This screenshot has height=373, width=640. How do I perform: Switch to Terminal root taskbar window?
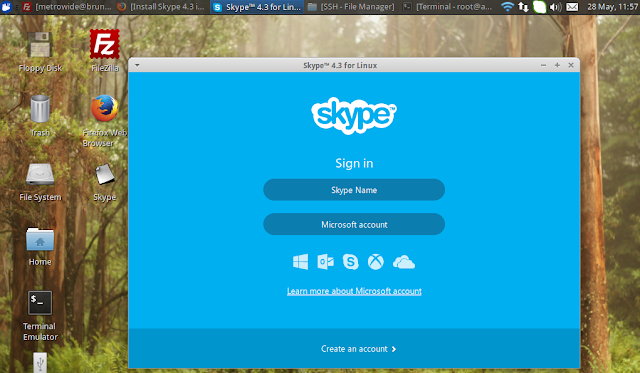click(x=447, y=7)
